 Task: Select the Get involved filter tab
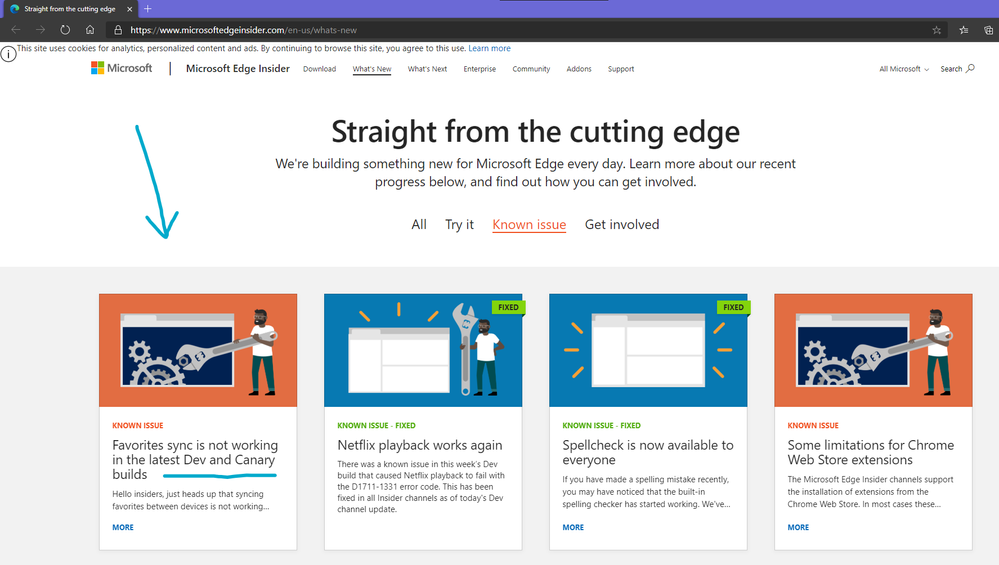(622, 224)
